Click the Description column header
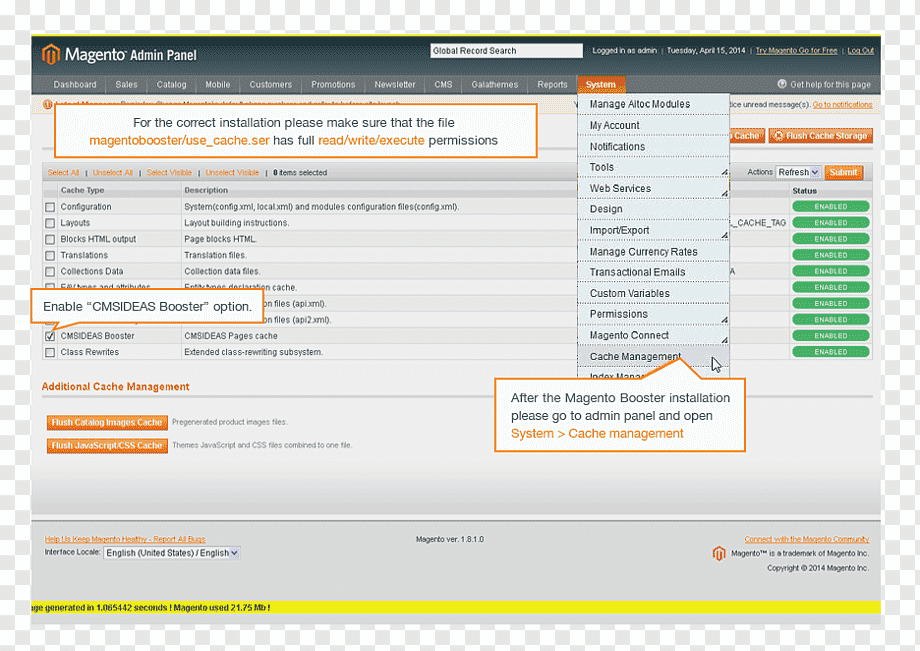 click(x=206, y=191)
